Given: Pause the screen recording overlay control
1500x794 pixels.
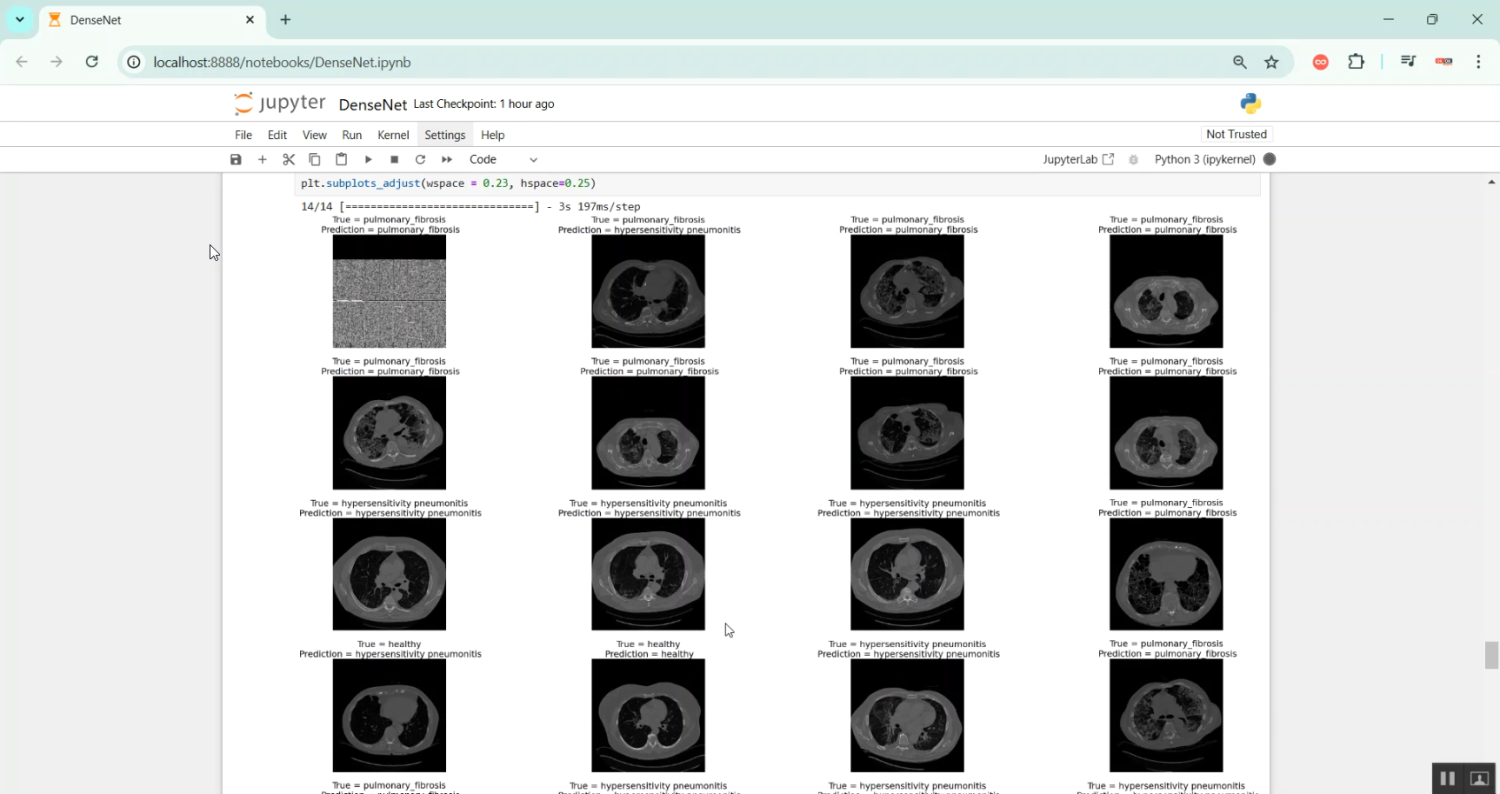Looking at the screenshot, I should coord(1447,778).
